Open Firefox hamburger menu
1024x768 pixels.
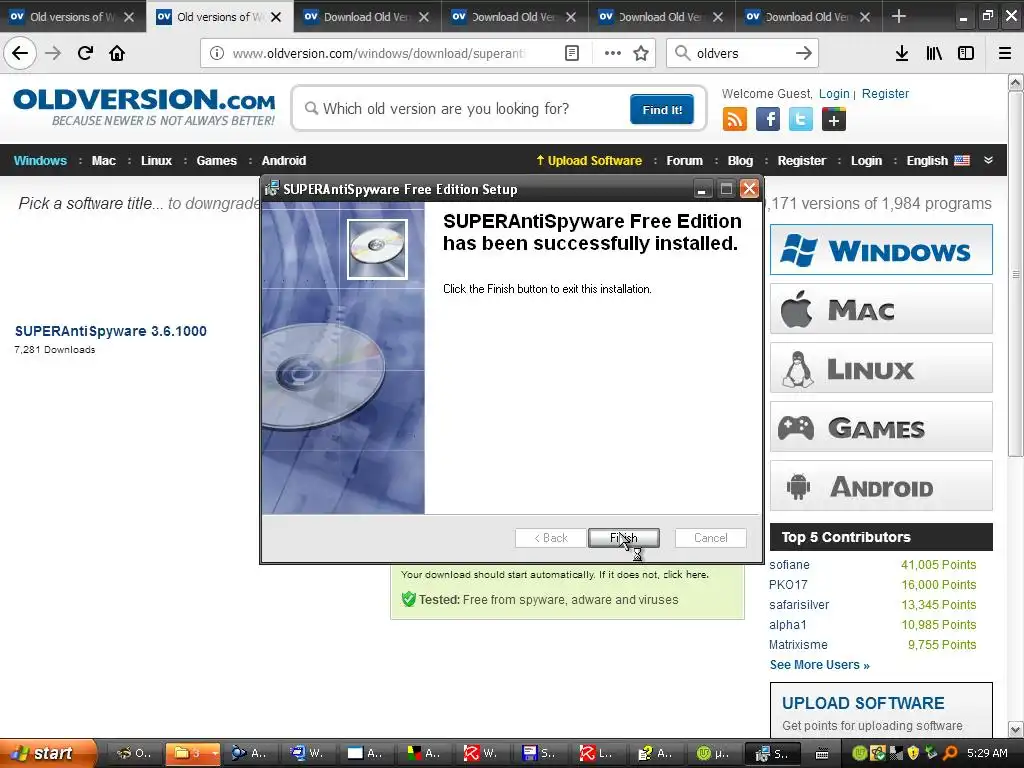(1005, 53)
